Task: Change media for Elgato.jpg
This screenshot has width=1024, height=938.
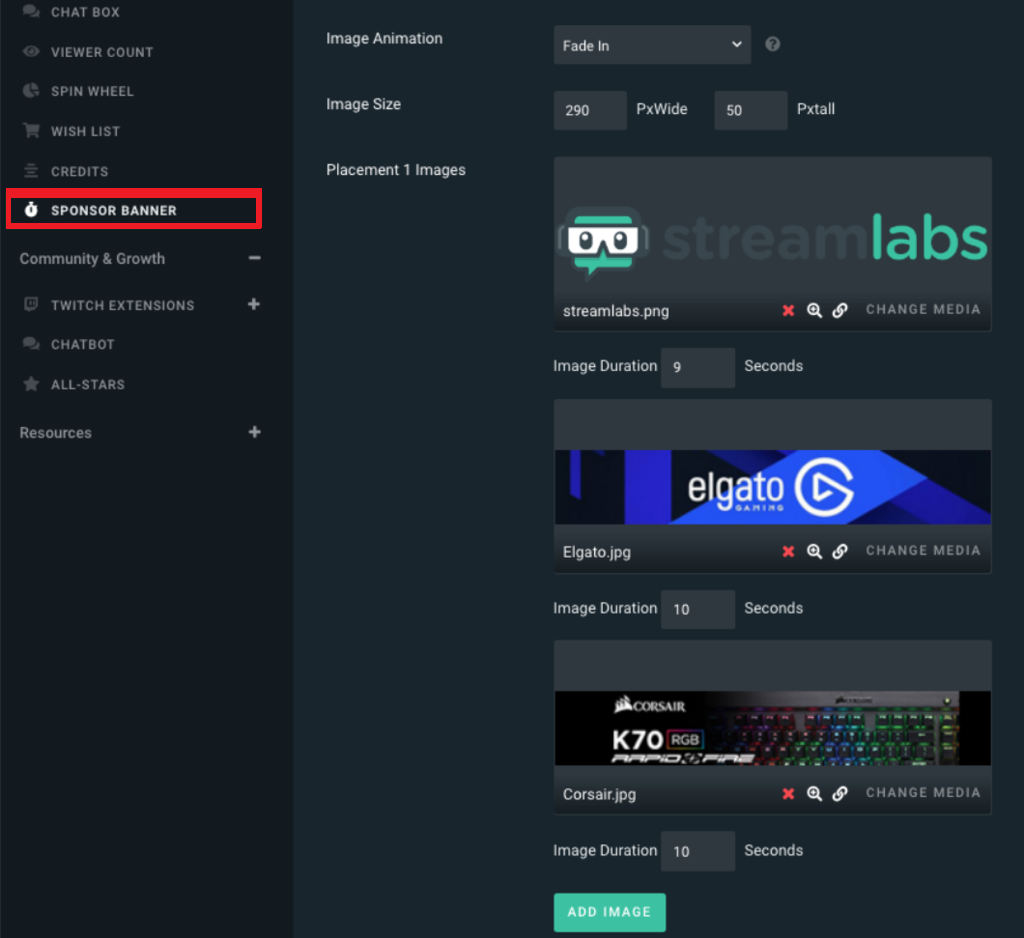Action: [923, 551]
